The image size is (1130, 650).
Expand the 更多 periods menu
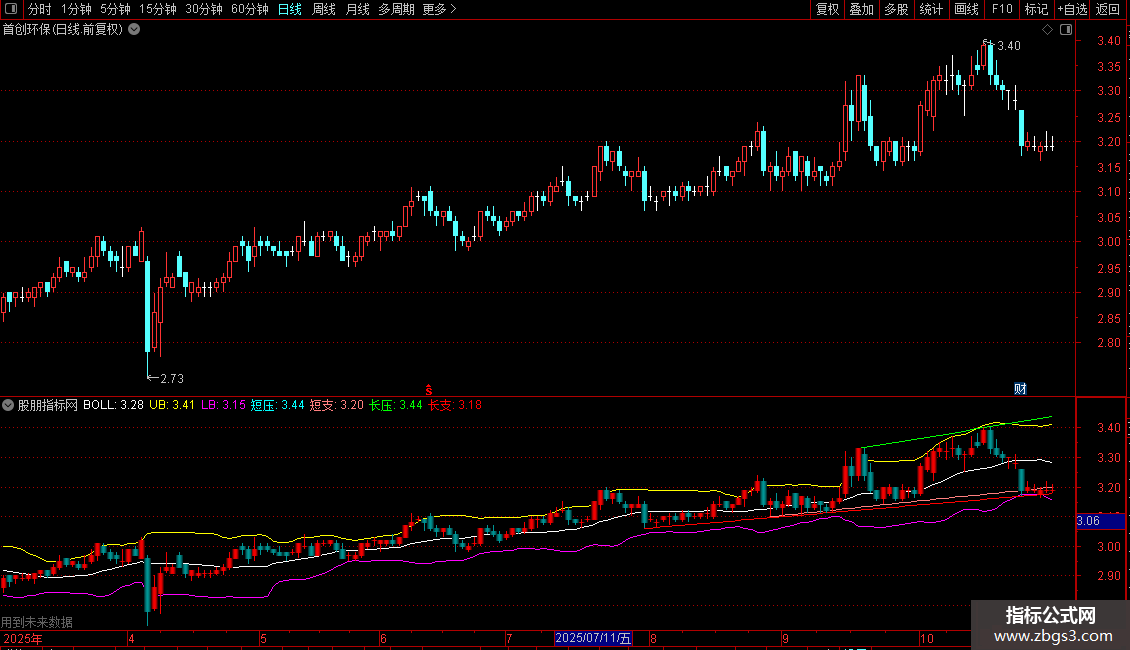tap(439, 9)
